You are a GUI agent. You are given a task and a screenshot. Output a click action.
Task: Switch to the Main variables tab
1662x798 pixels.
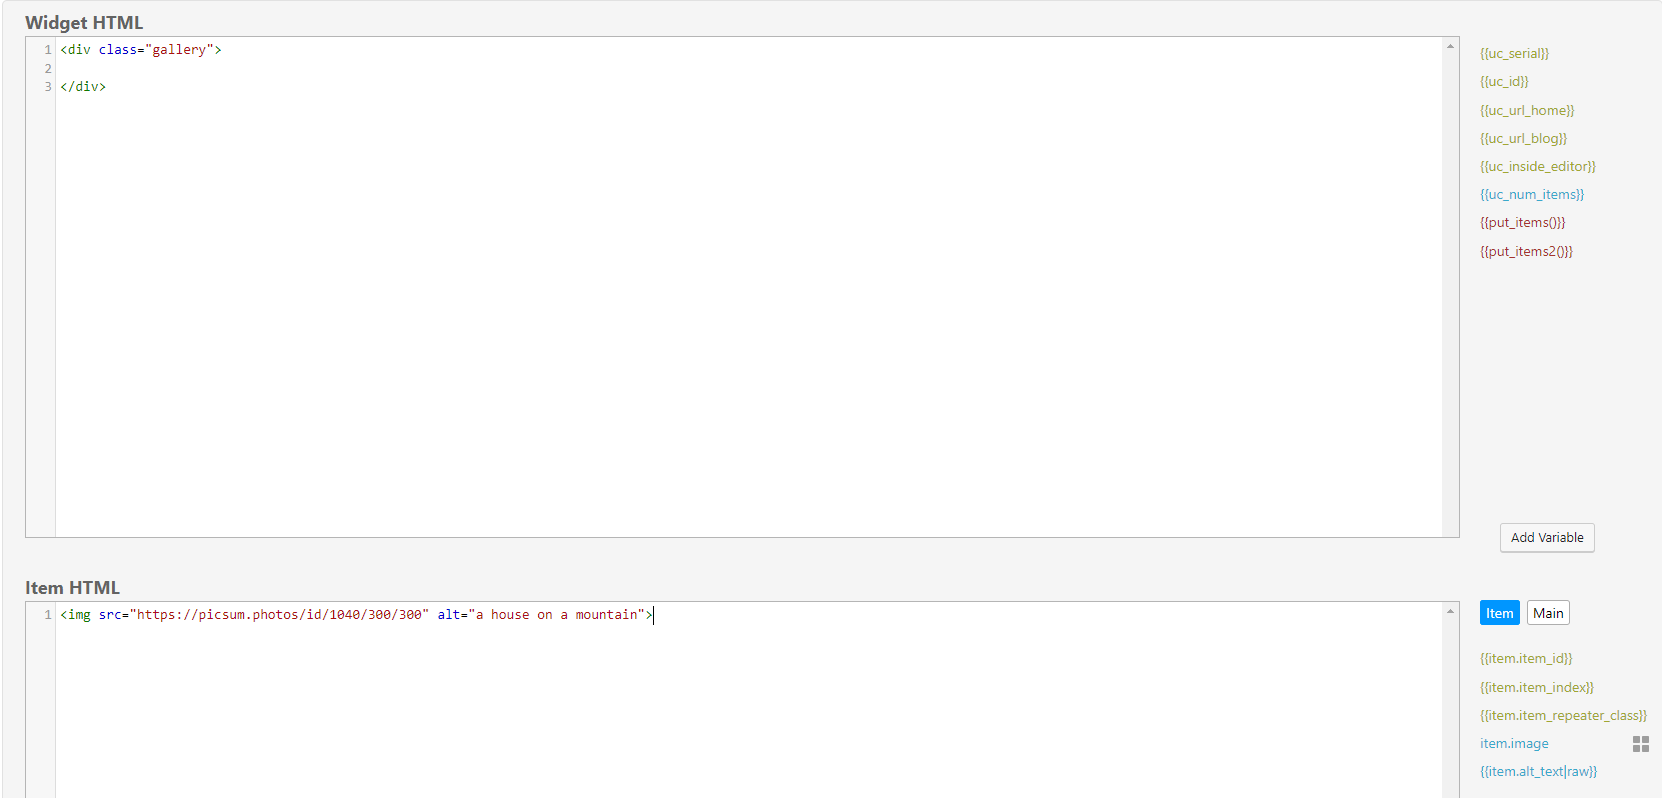tap(1548, 613)
